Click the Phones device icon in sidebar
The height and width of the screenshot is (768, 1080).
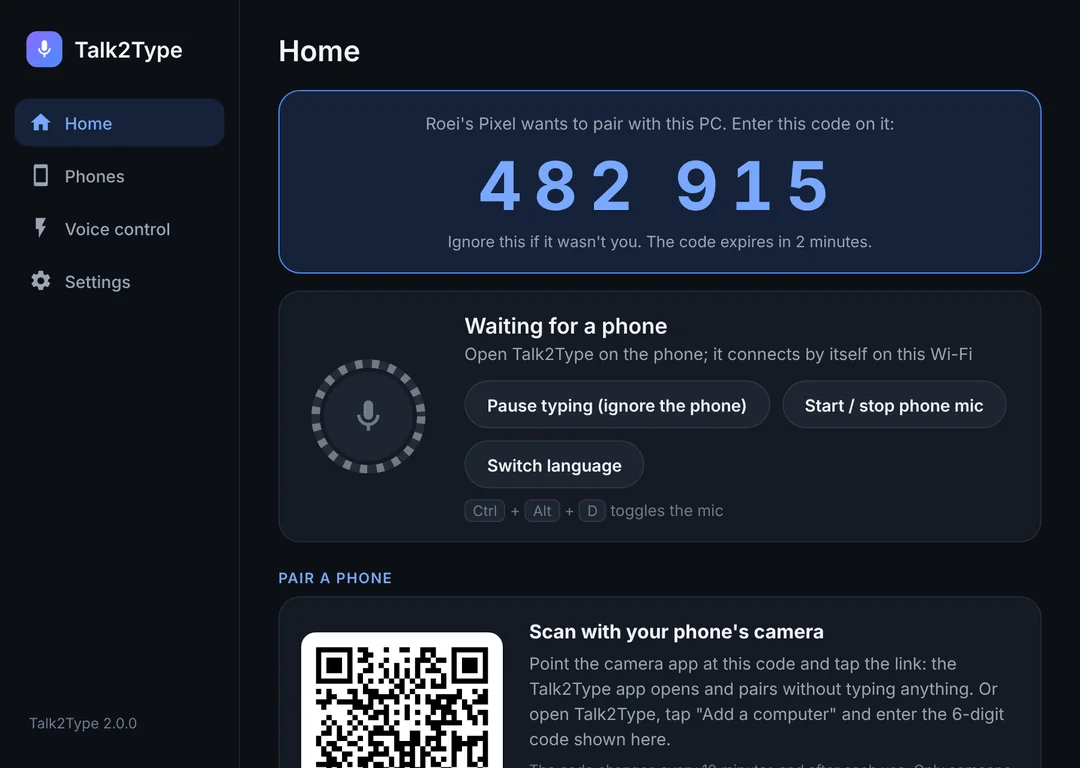click(41, 176)
